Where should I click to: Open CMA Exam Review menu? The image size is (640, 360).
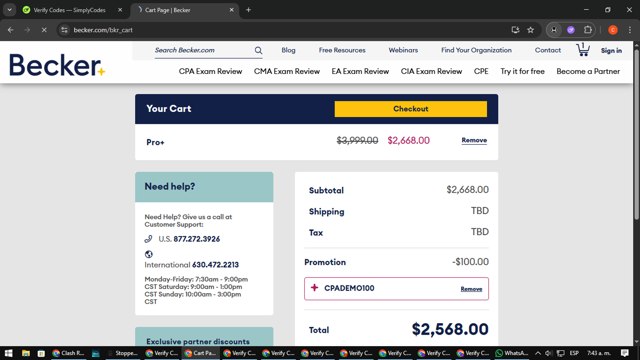[287, 71]
